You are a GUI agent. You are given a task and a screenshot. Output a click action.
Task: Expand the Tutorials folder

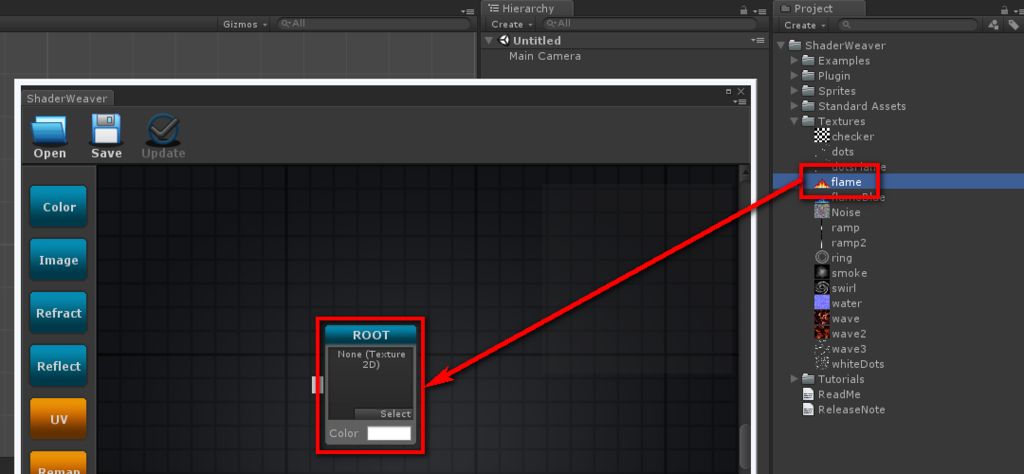click(x=794, y=379)
